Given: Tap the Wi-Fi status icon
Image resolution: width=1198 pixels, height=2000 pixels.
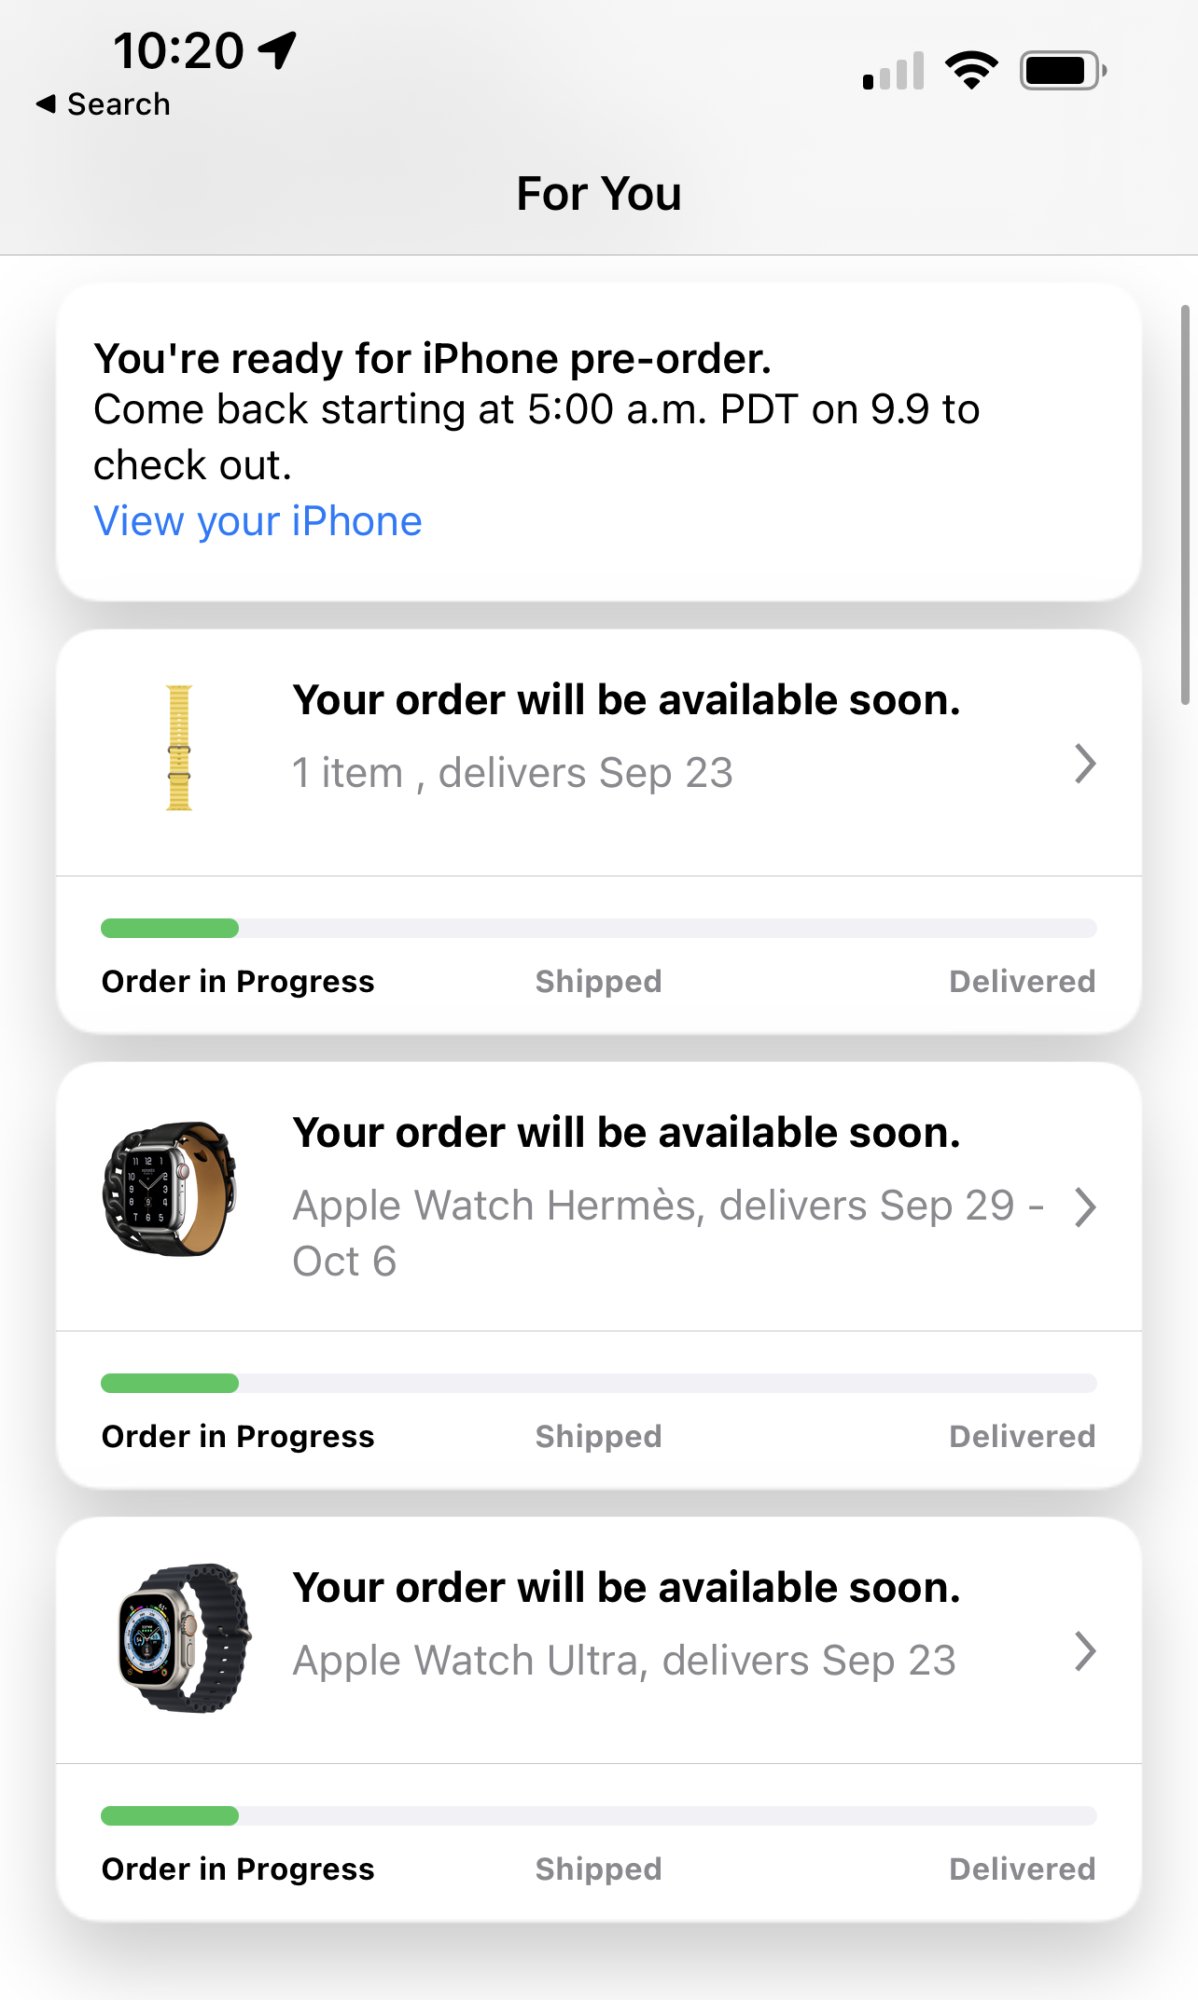Looking at the screenshot, I should tap(971, 70).
